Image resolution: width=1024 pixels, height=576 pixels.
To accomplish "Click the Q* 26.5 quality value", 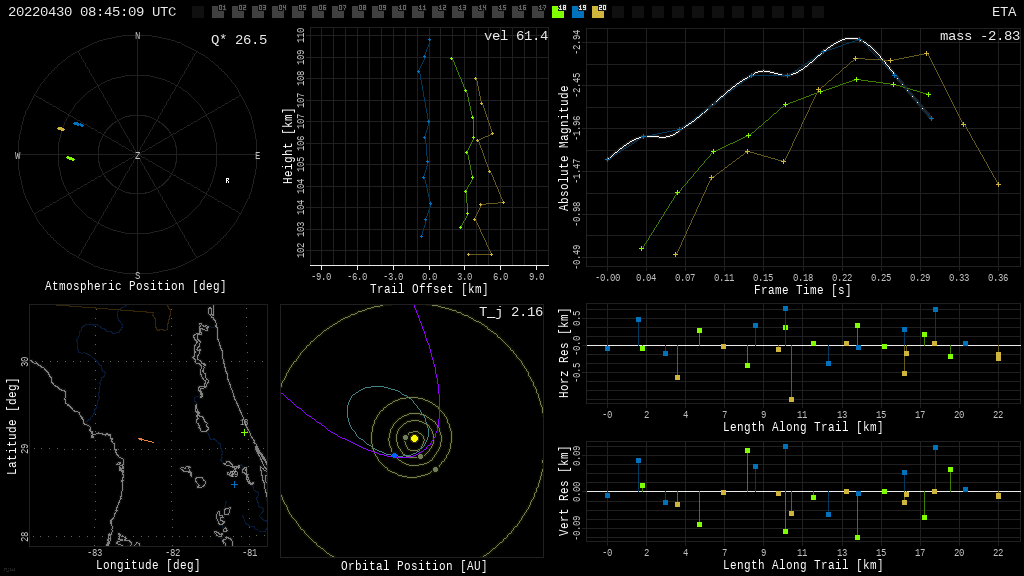I will [x=238, y=40].
